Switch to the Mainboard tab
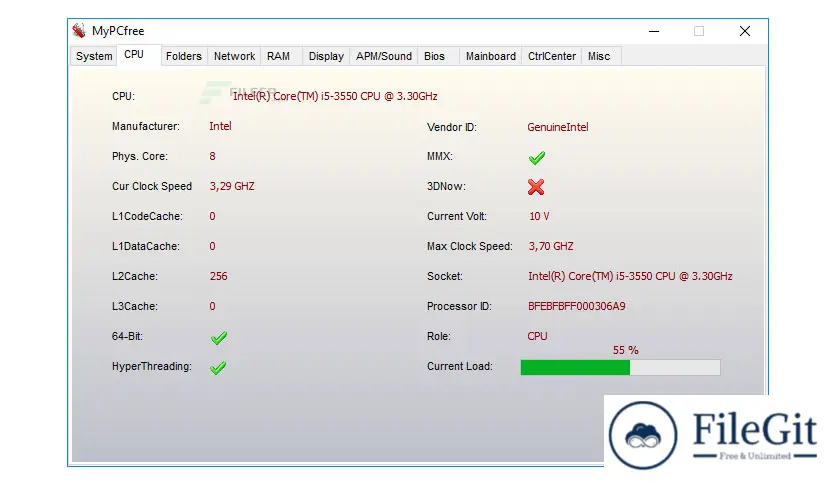836x484 pixels. 491,57
